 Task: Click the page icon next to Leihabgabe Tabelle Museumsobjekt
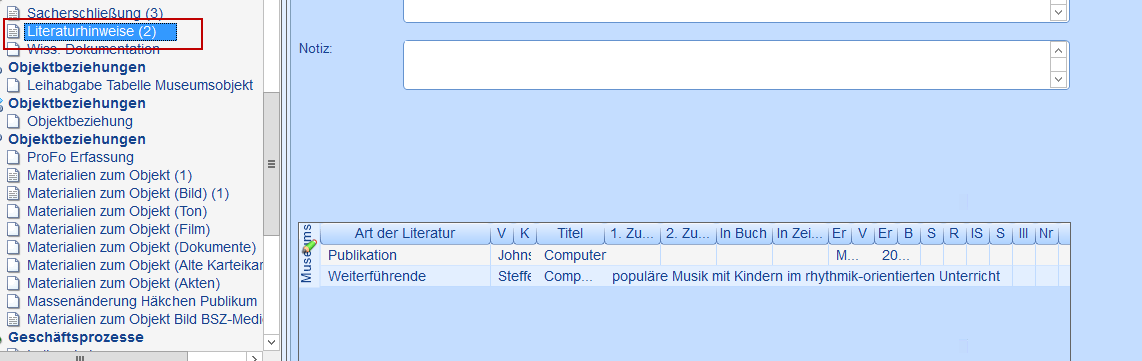(x=13, y=86)
